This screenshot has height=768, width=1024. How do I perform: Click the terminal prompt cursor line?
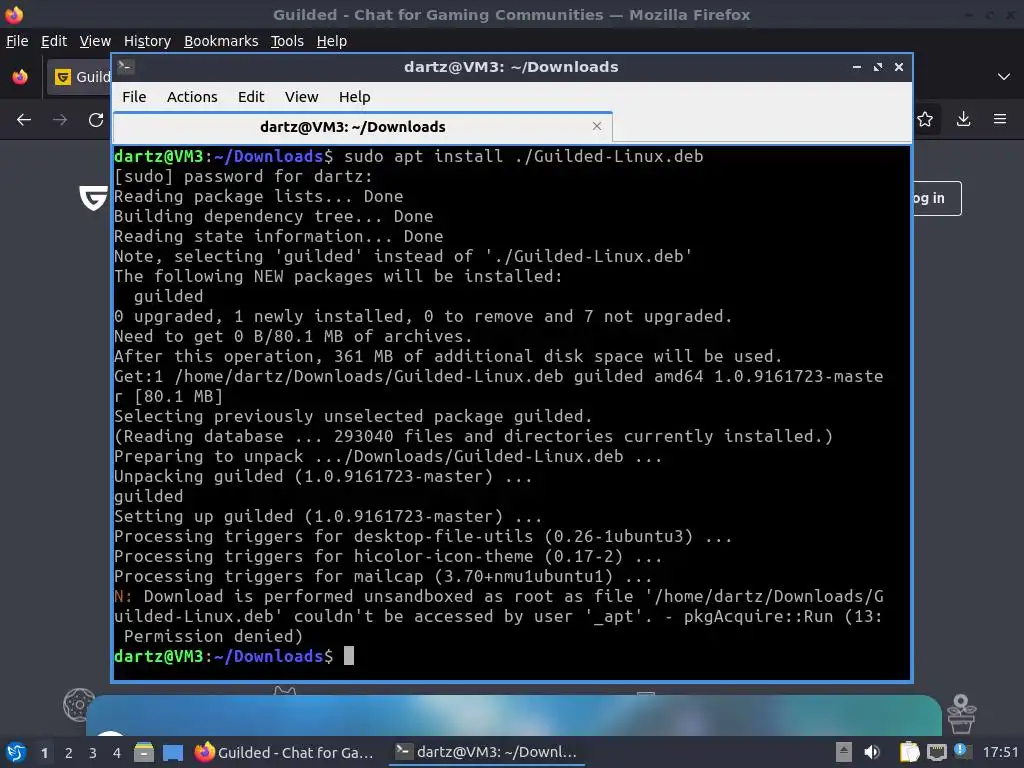[x=233, y=656]
